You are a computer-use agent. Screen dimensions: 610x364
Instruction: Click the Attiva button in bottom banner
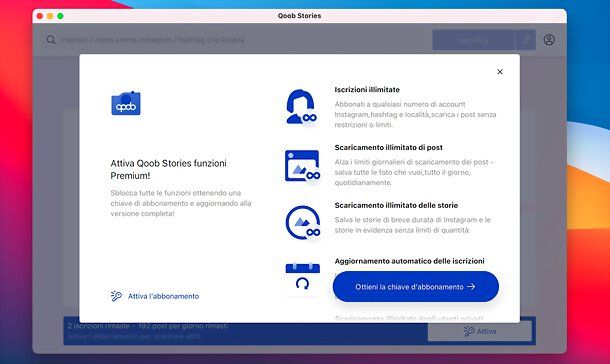(480, 331)
